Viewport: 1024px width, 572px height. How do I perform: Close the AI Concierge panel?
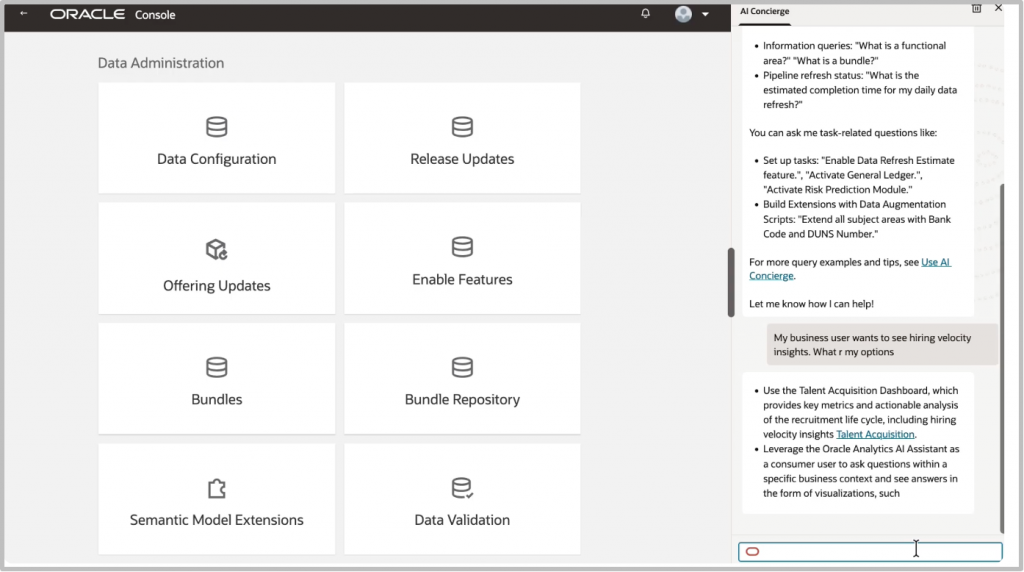998,8
